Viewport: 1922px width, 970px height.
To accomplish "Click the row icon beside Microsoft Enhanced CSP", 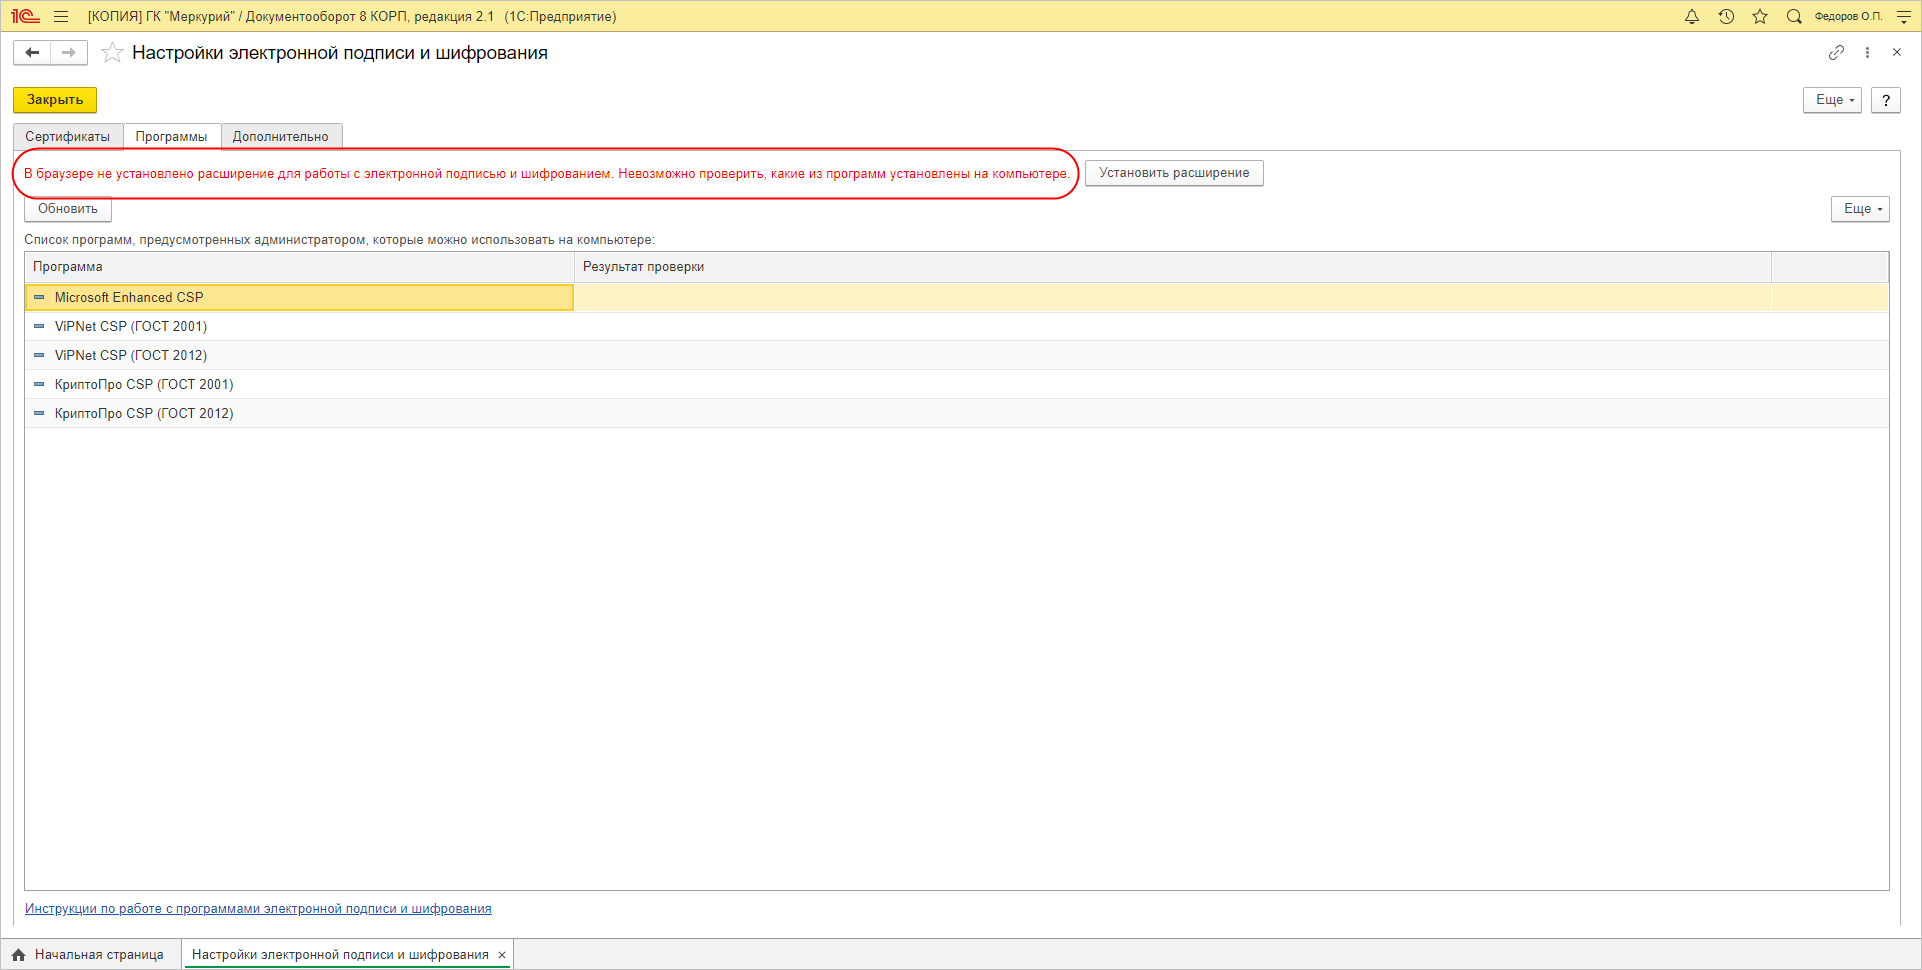I will coord(39,297).
